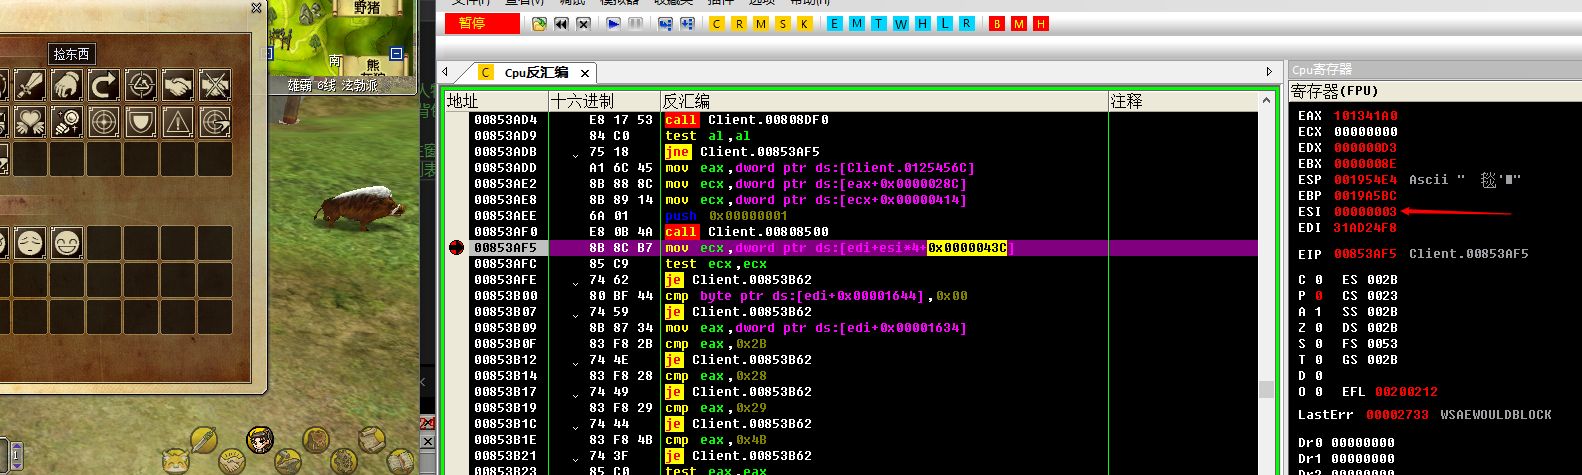Open yellow K call stack button
The height and width of the screenshot is (475, 1582).
coord(805,23)
